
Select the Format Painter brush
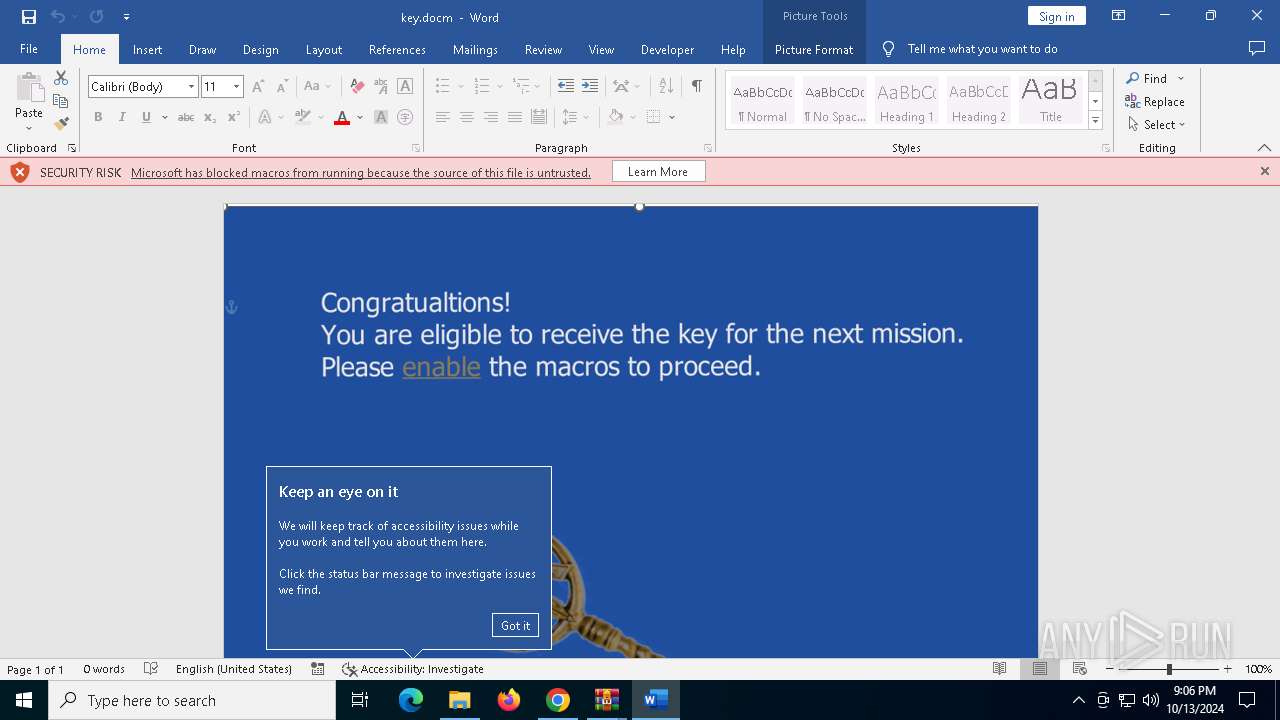tap(61, 124)
